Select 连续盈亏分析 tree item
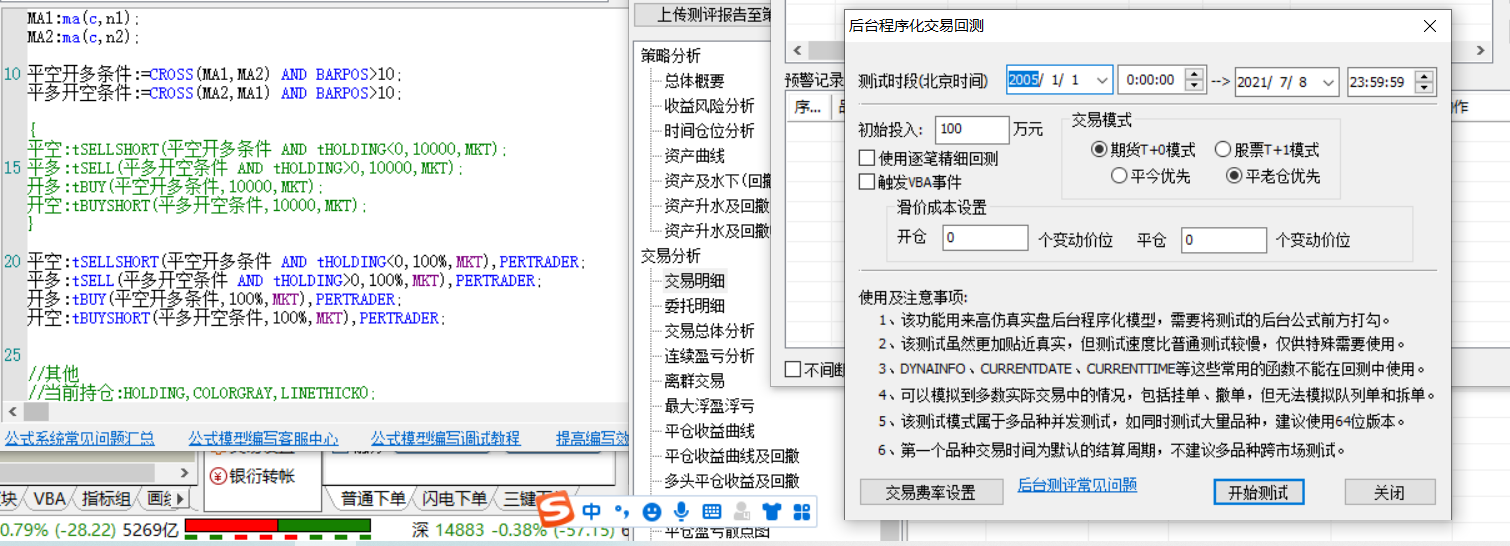Image resolution: width=1510 pixels, height=546 pixels. tap(709, 356)
